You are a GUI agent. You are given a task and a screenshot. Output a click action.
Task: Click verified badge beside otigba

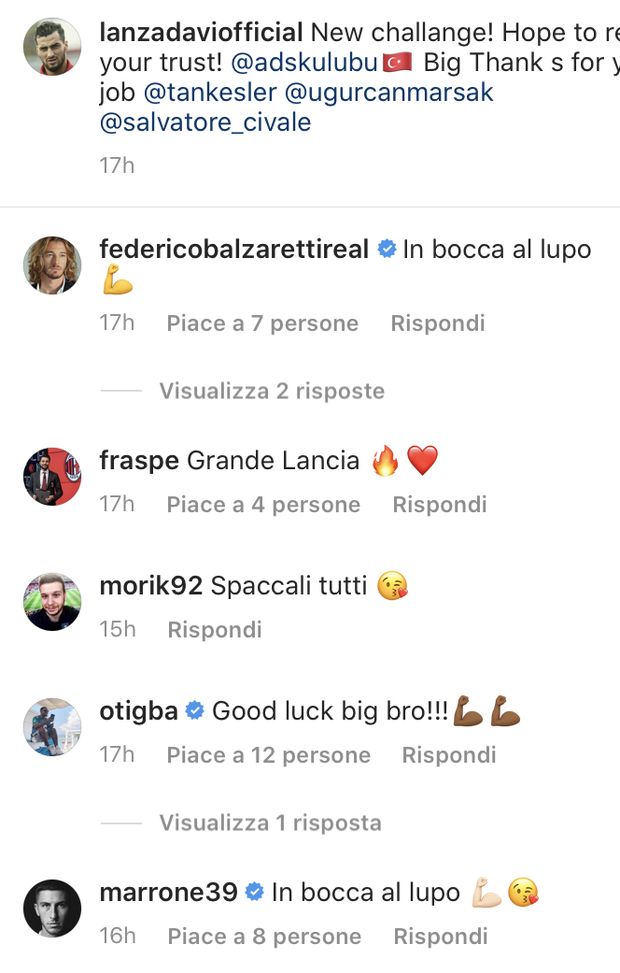pos(195,711)
